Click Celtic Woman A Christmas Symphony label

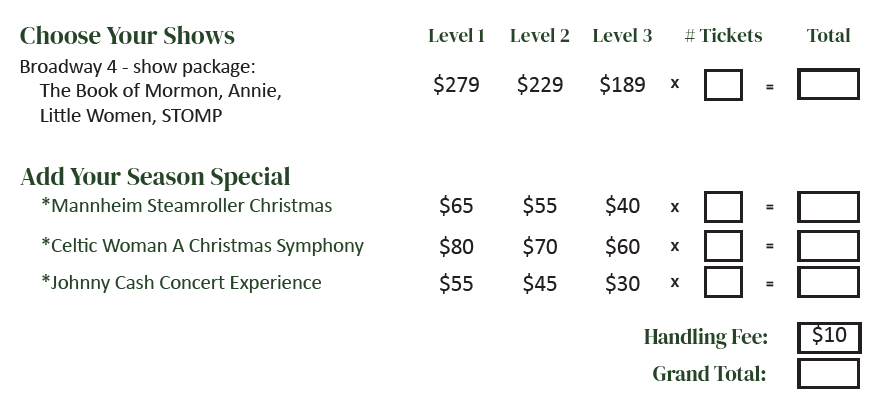pos(202,246)
